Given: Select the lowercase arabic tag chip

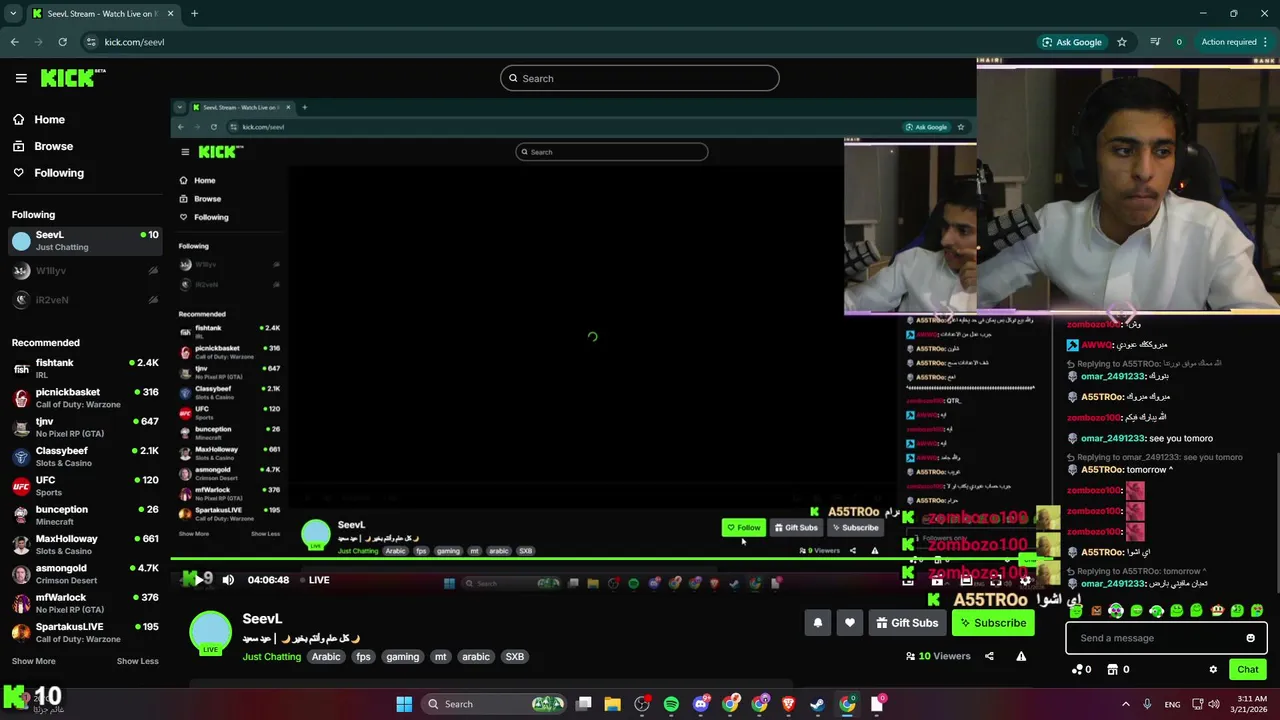Looking at the screenshot, I should [476, 657].
